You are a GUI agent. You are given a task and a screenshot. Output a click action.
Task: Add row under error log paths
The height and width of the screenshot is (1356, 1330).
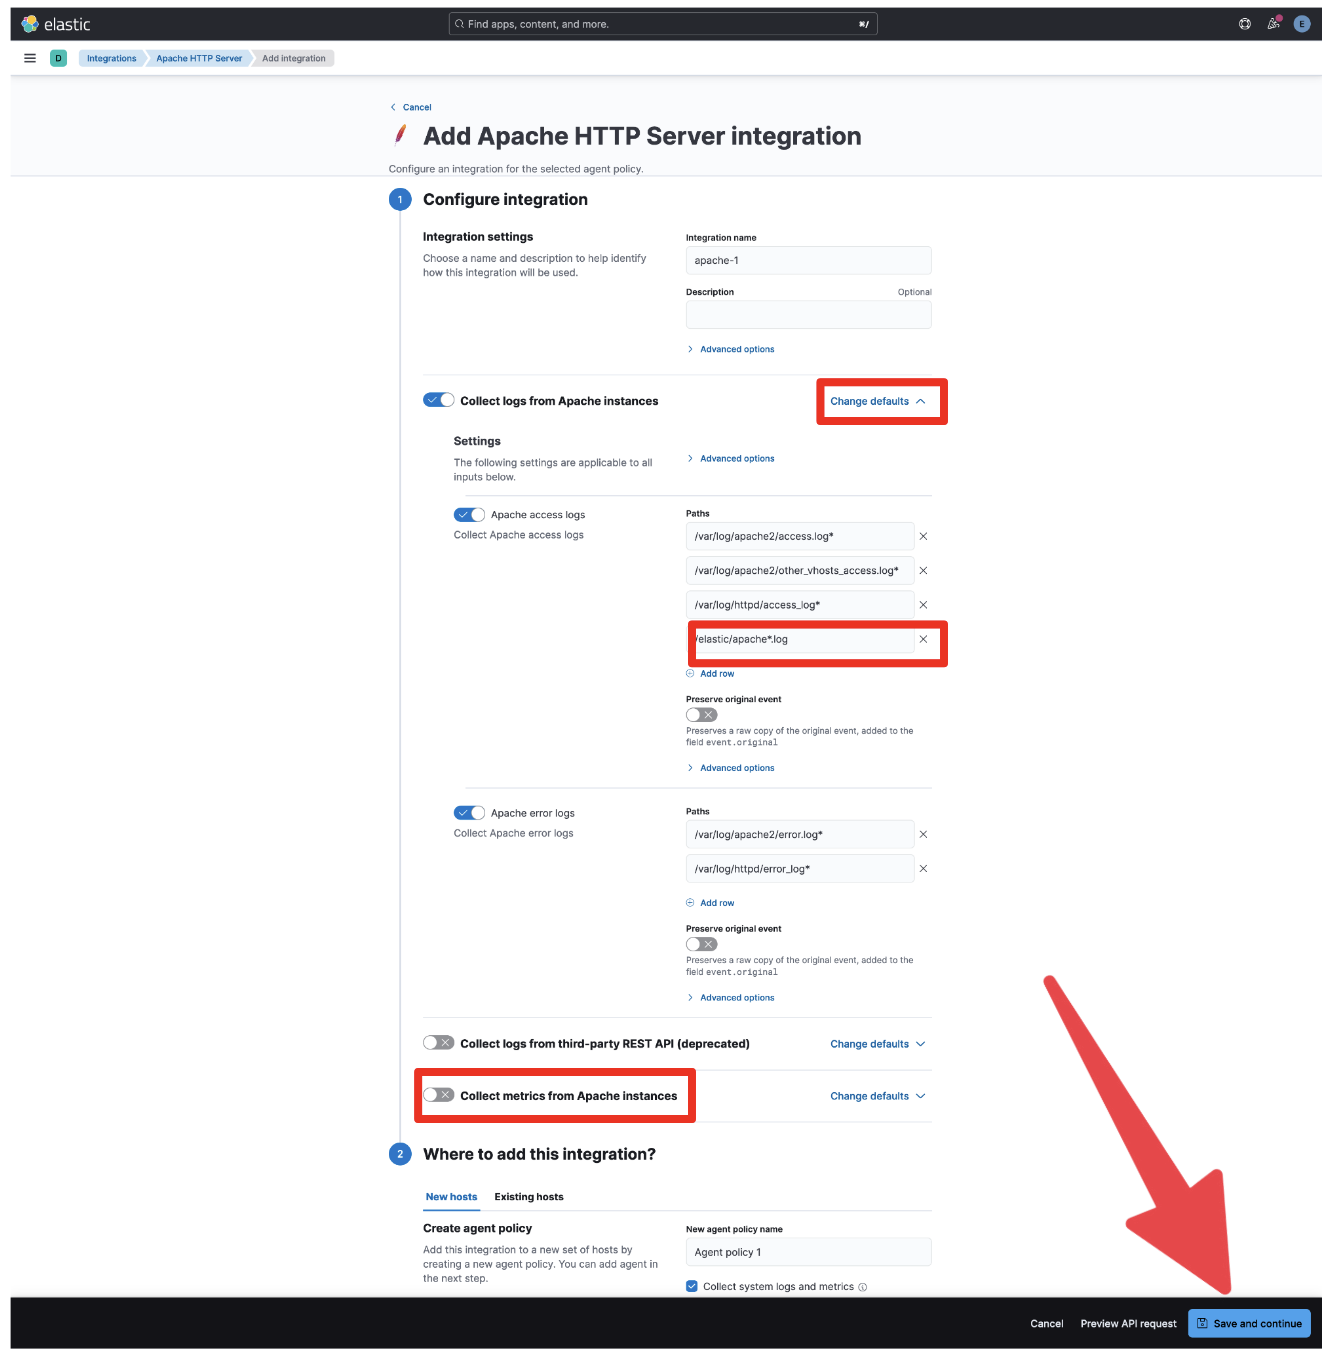click(711, 903)
